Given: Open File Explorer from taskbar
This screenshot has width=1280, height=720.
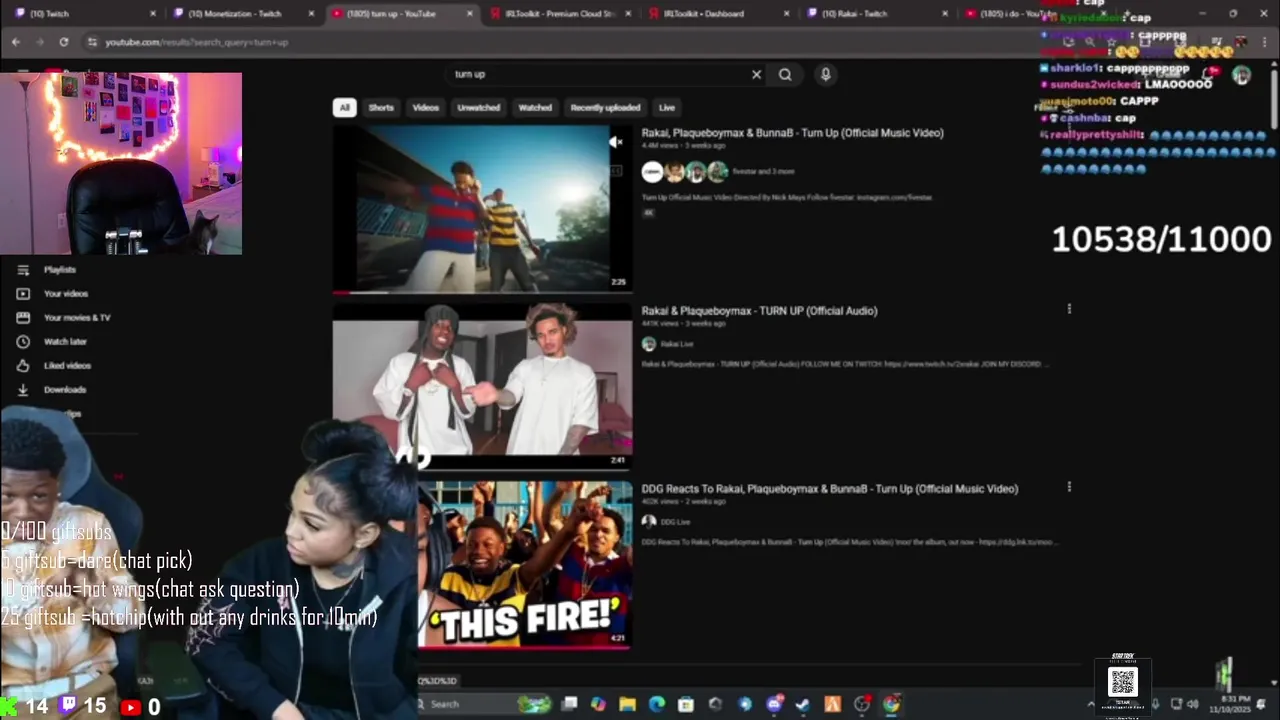Looking at the screenshot, I should pyautogui.click(x=627, y=704).
